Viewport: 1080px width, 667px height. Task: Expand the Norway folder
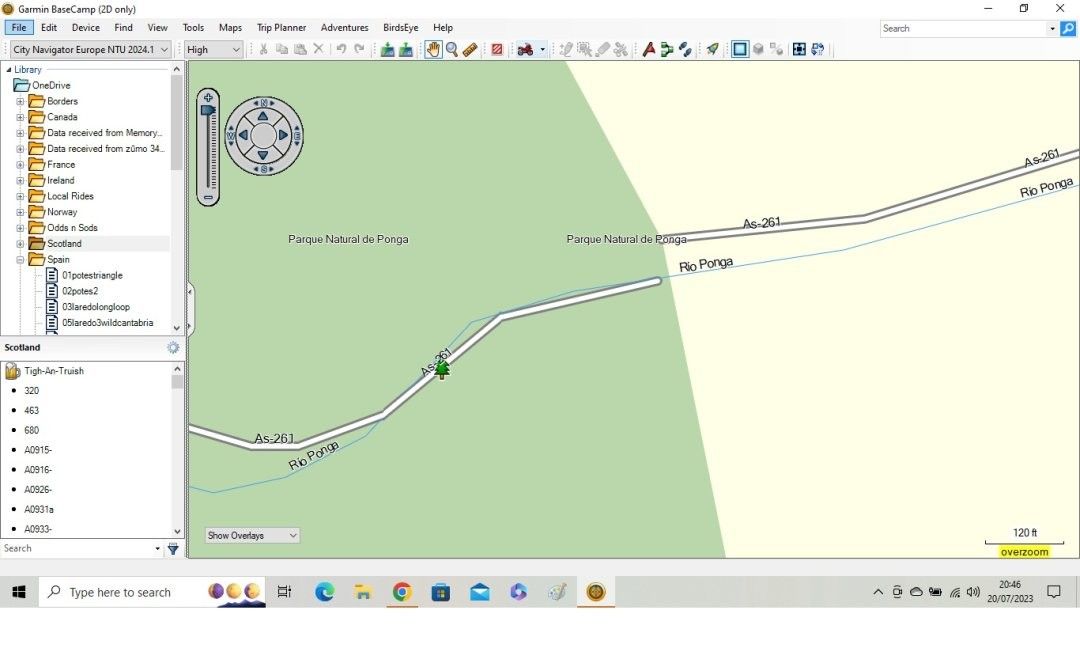click(x=20, y=212)
